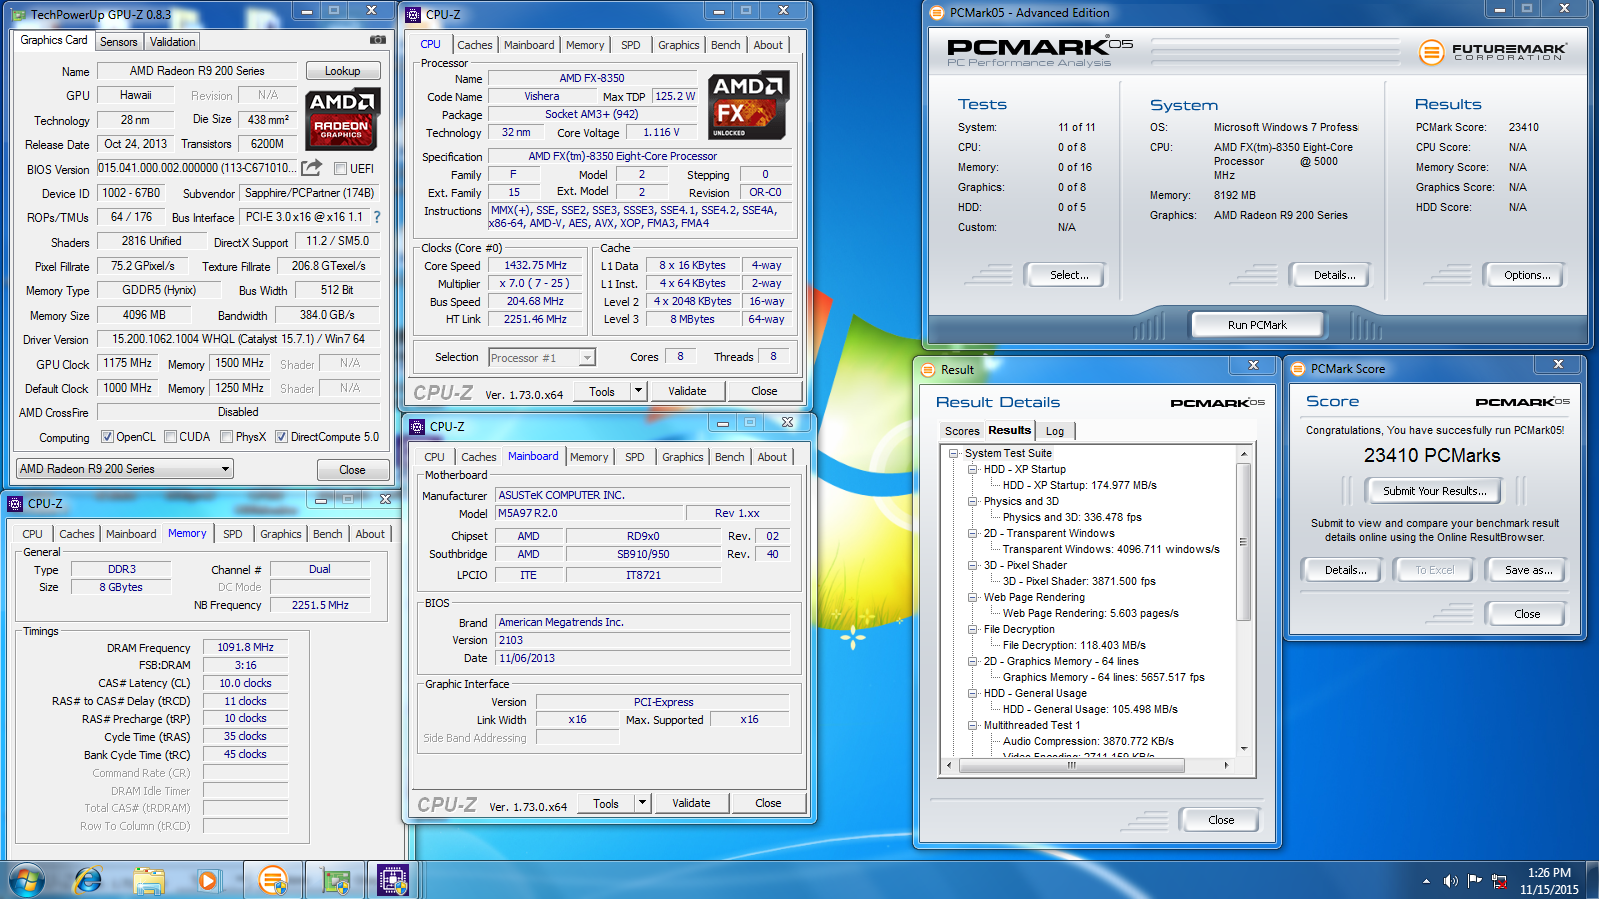
Task: Open the Processor #1 selection dropdown
Action: click(x=542, y=357)
